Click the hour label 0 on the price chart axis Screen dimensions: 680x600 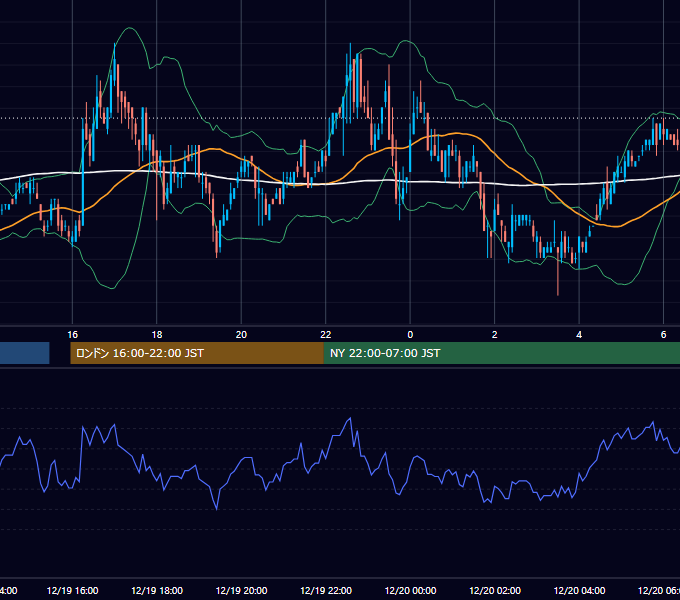click(x=410, y=334)
